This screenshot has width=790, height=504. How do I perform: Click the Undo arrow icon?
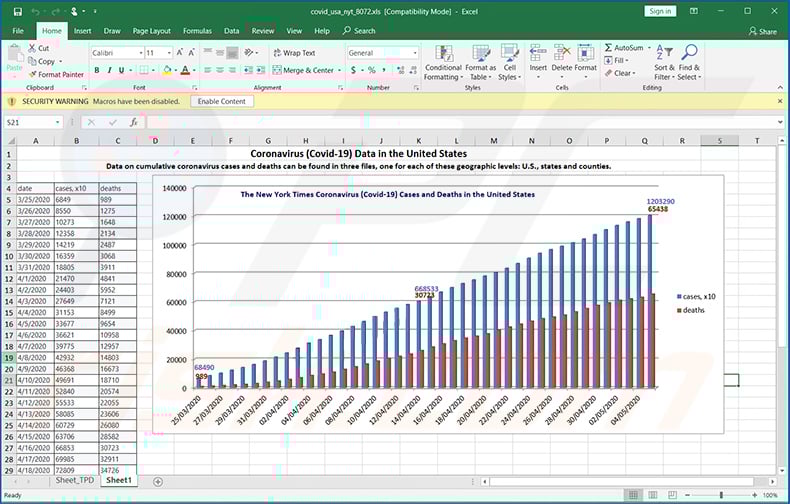click(x=35, y=12)
